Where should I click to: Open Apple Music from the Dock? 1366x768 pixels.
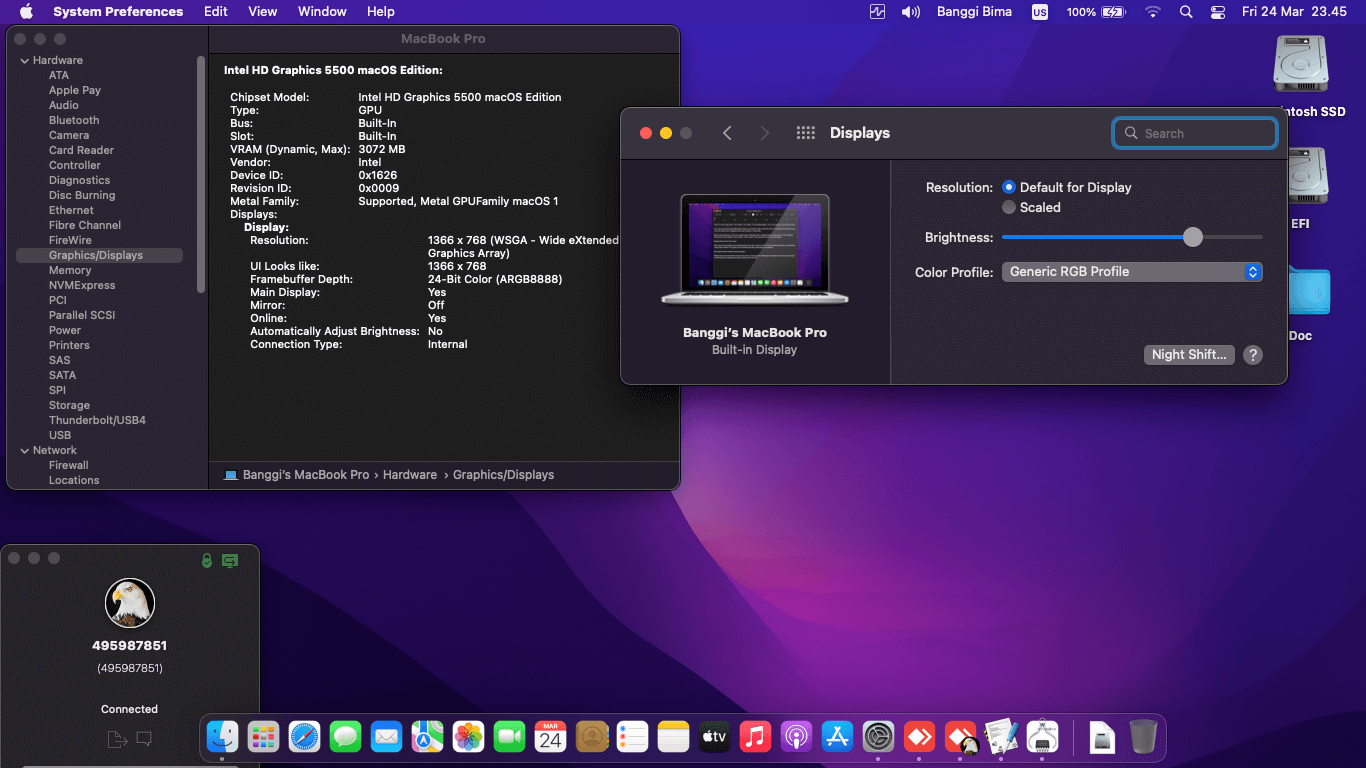[755, 737]
